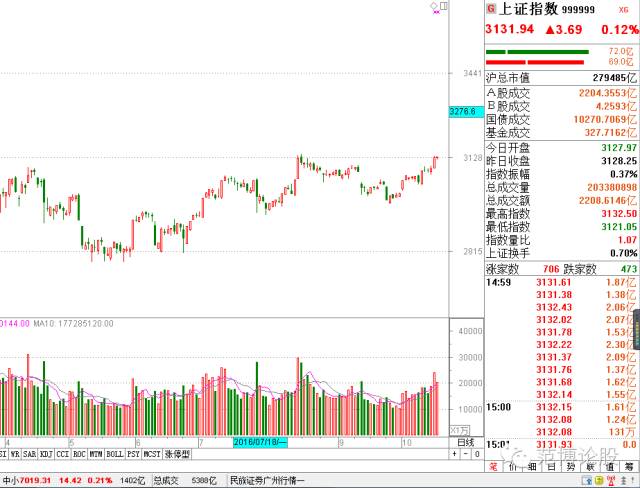
Task: Click the red 69.0亿 sell volume bar
Action: click(535, 62)
